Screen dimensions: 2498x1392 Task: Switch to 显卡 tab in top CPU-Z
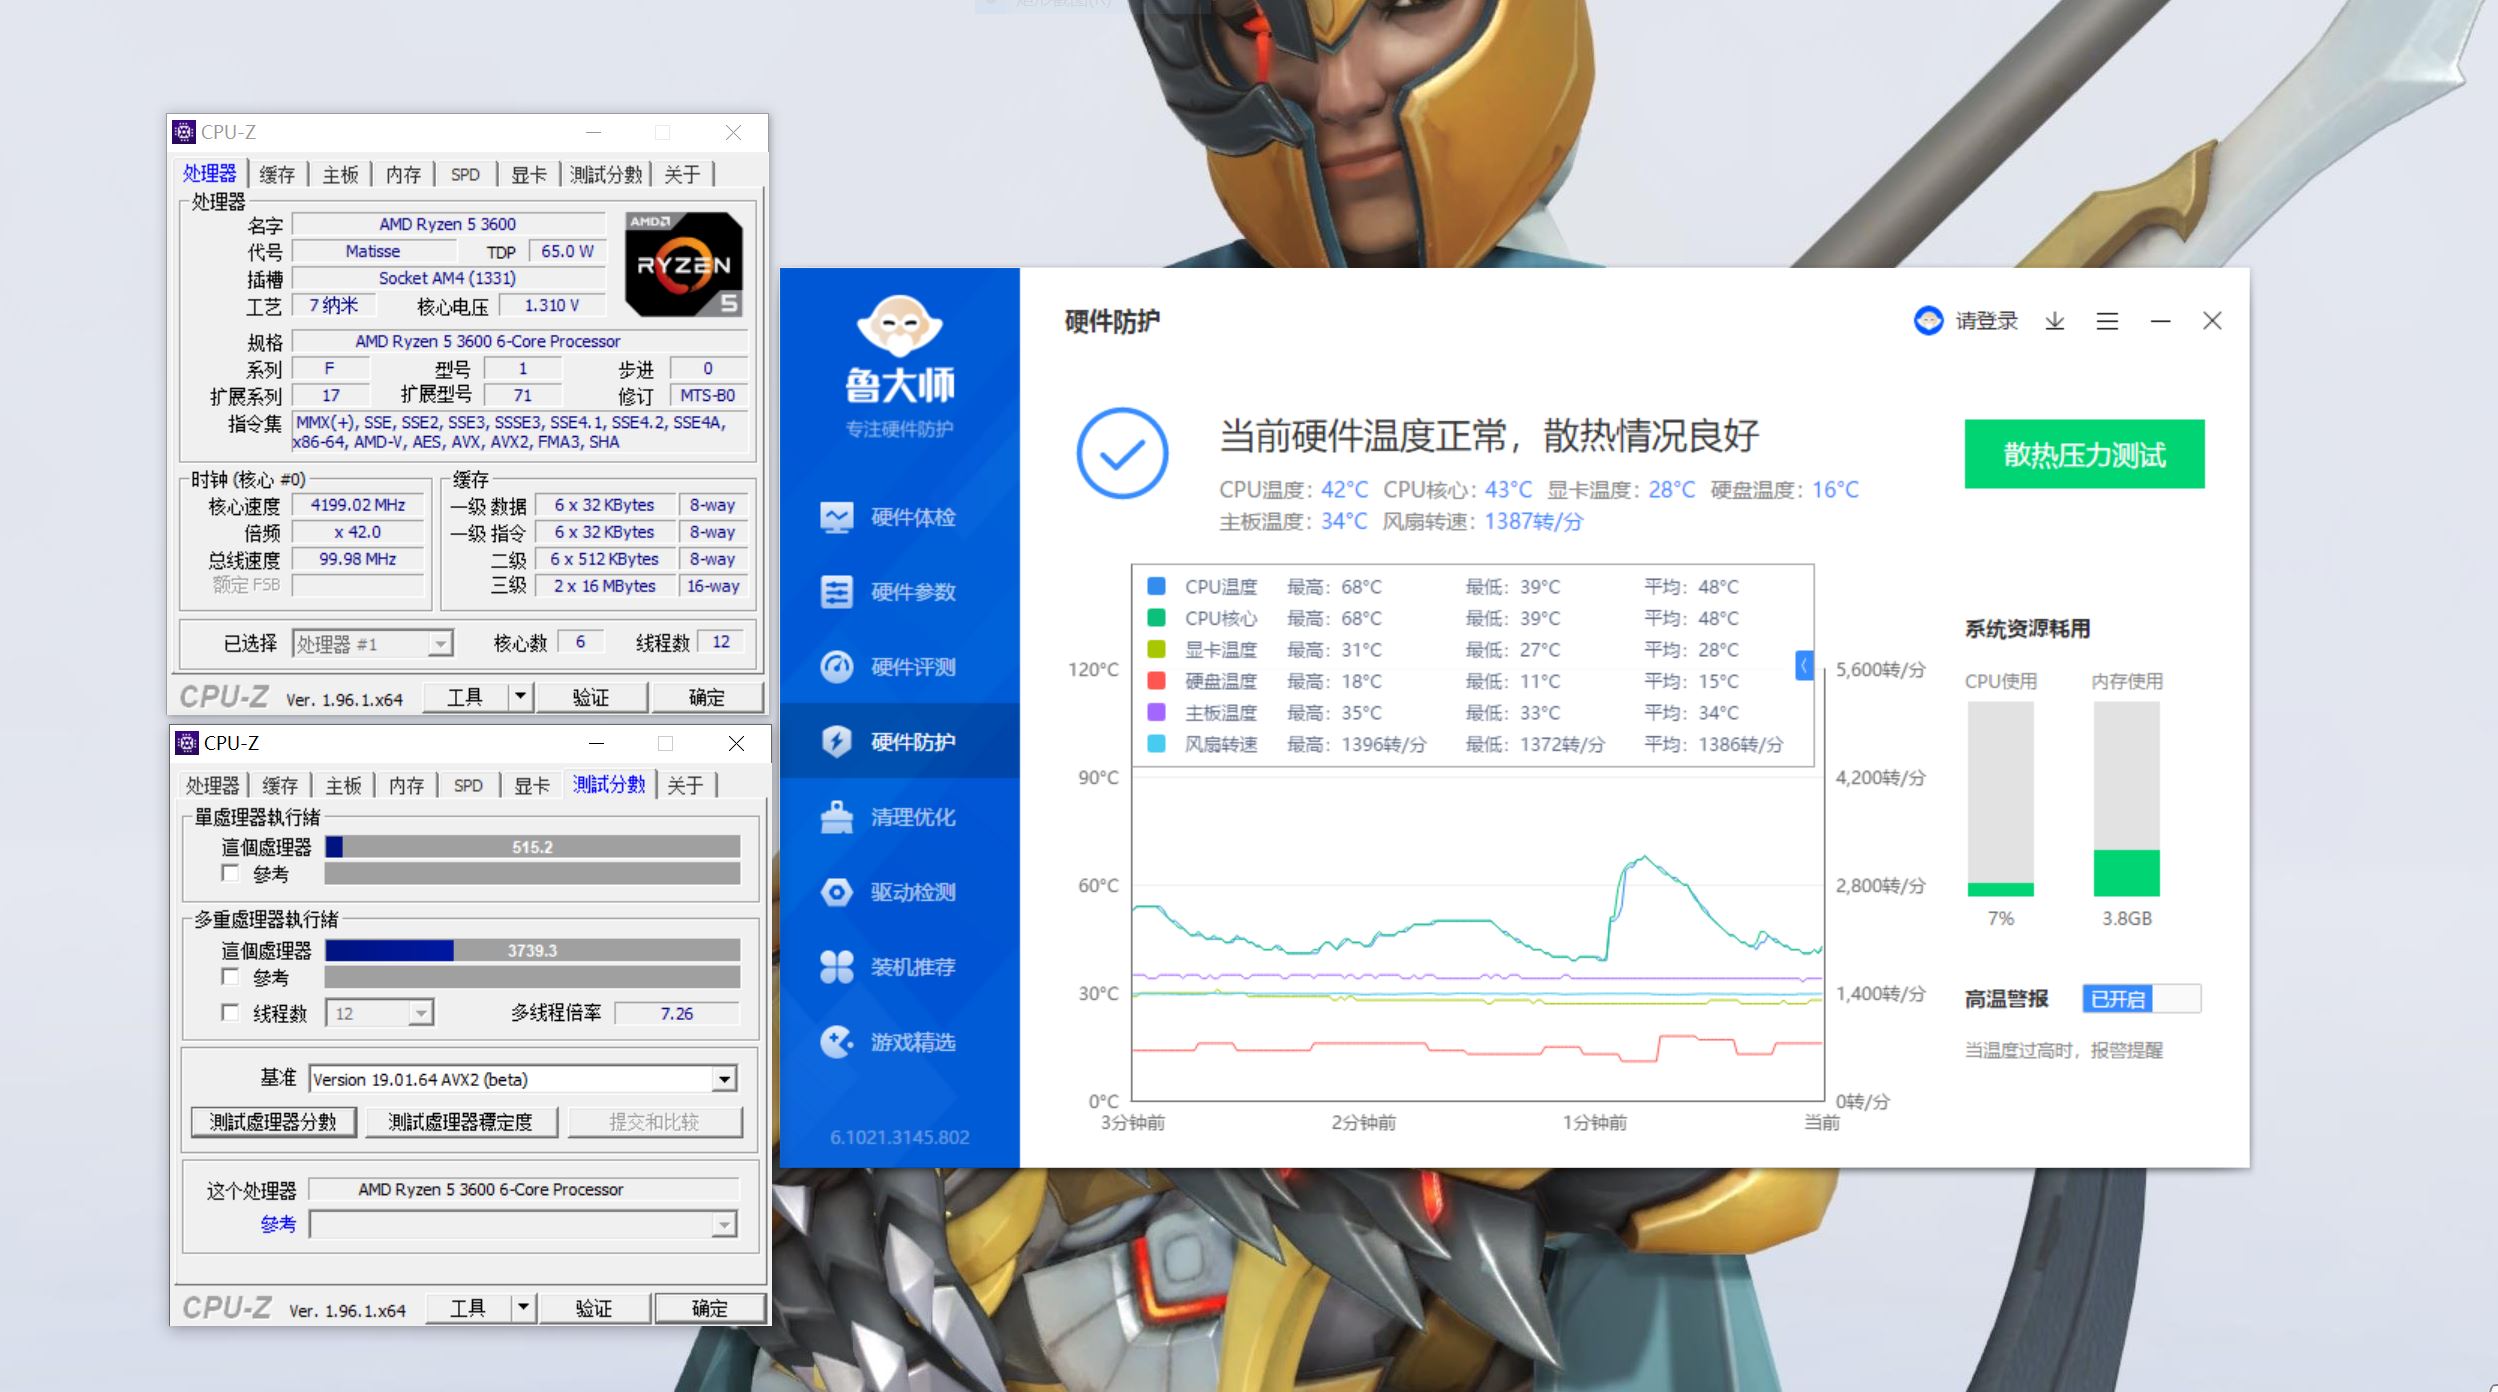[529, 175]
